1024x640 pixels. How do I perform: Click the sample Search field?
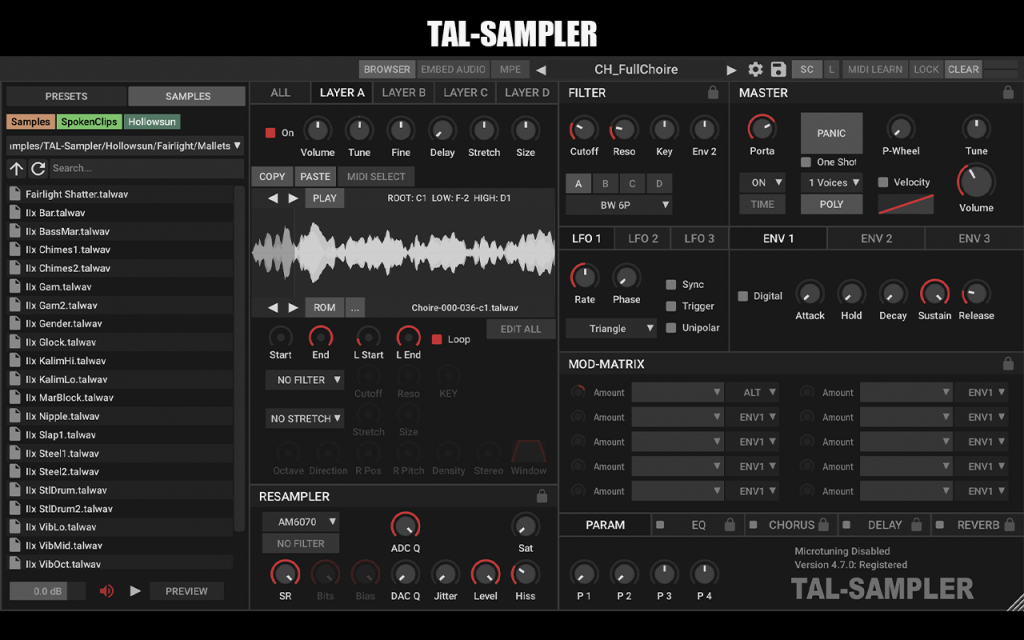tap(146, 168)
